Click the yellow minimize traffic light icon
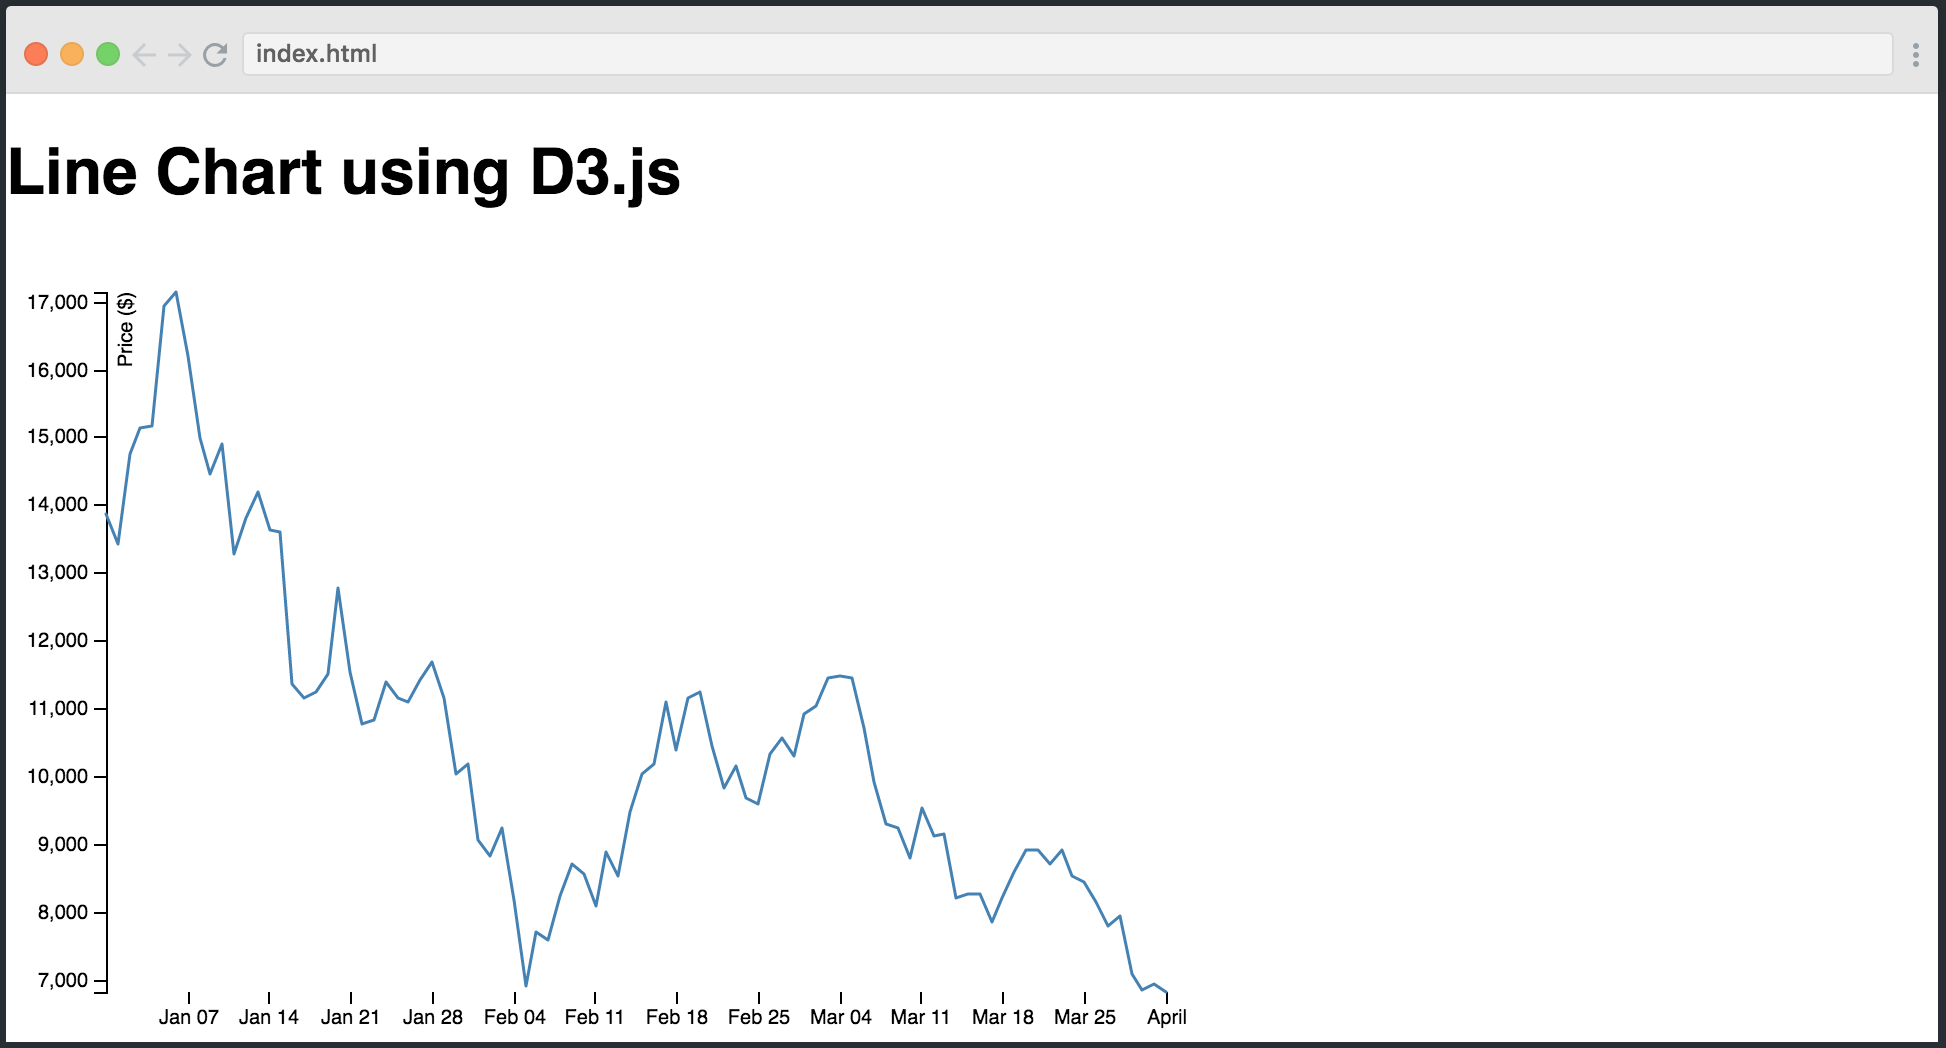The image size is (1946, 1048). pos(71,54)
